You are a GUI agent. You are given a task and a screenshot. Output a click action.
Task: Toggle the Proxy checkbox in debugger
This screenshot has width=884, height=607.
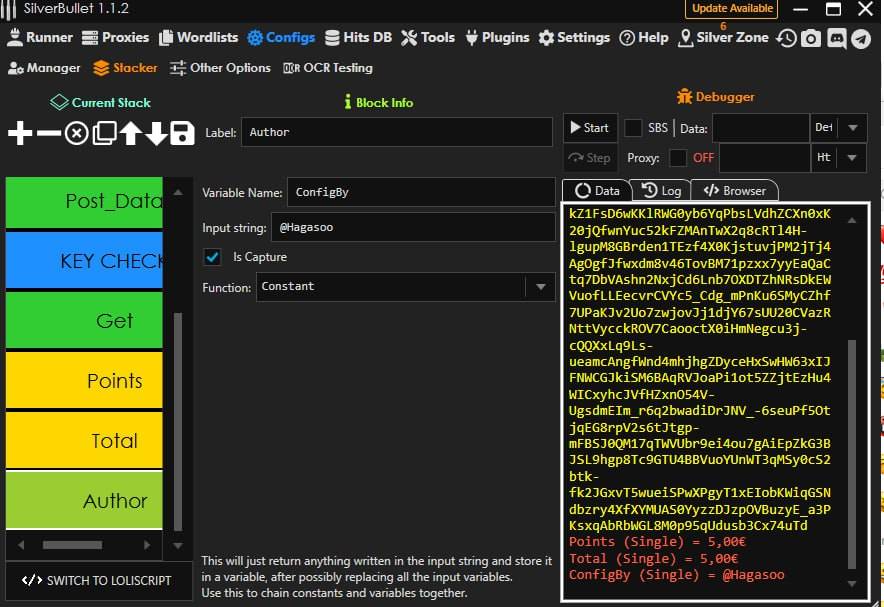pos(678,158)
